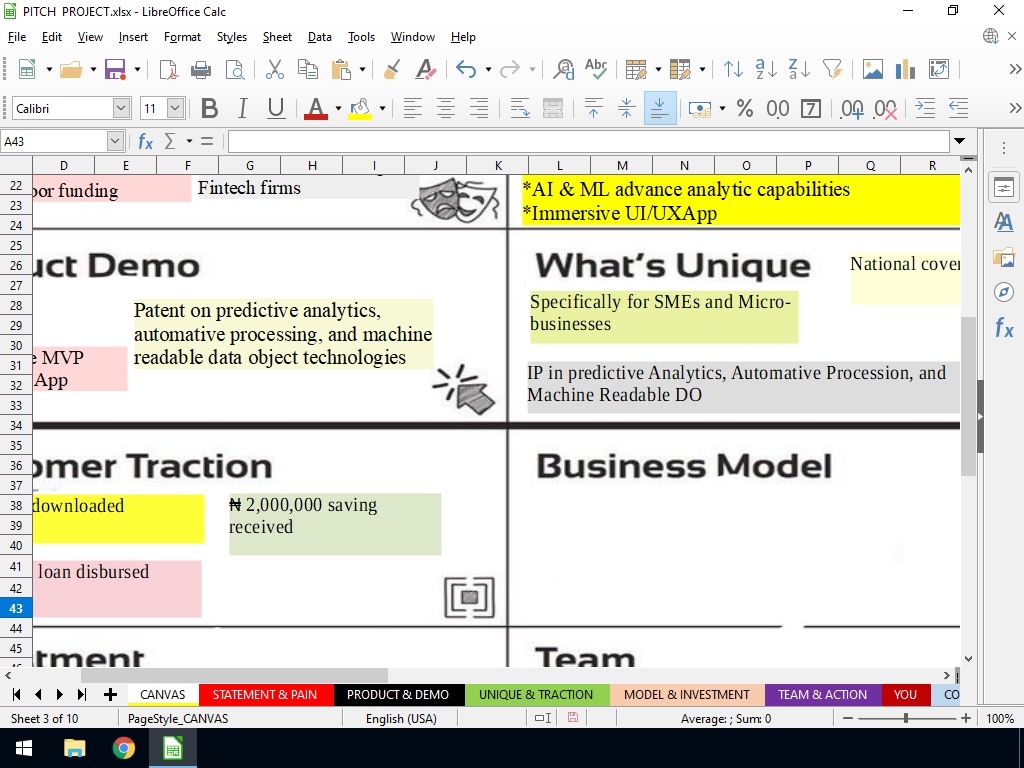
Task: Switch to the STATEMENT & PAIN sheet tab
Action: point(264,694)
